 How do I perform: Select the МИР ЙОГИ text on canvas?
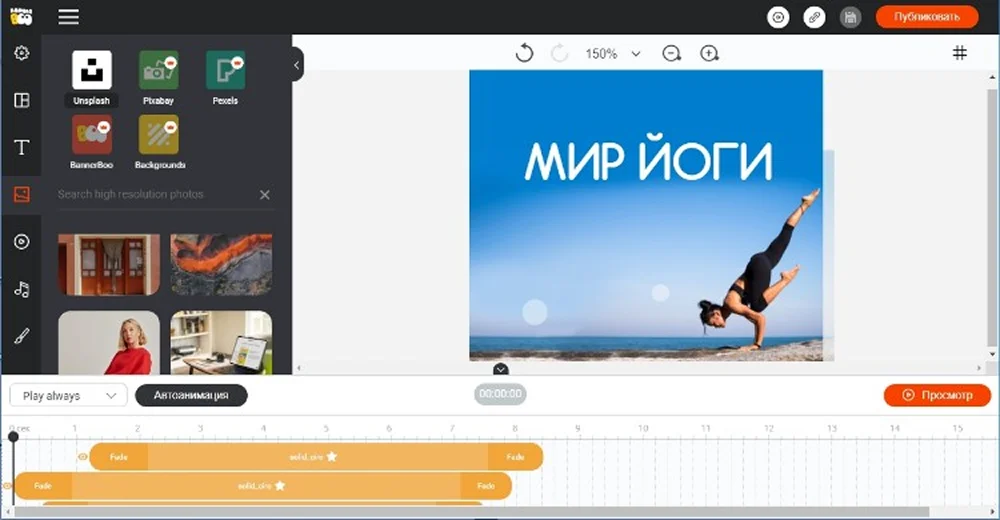(x=648, y=158)
